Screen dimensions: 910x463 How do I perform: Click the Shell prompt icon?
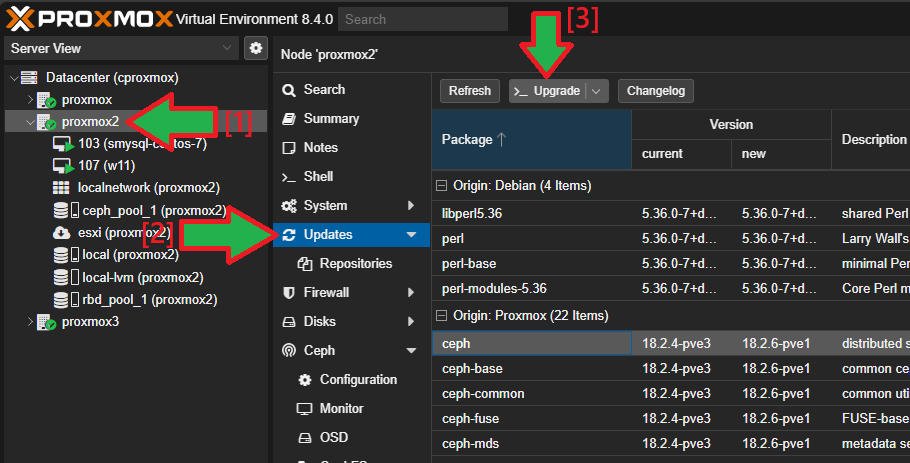(x=288, y=177)
